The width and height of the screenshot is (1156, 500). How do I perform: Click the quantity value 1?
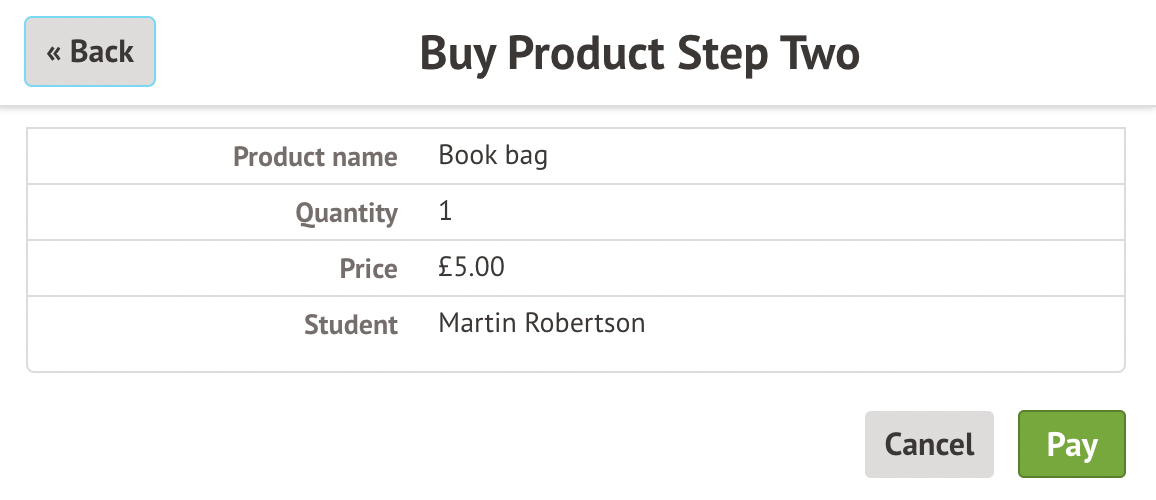[x=445, y=212]
